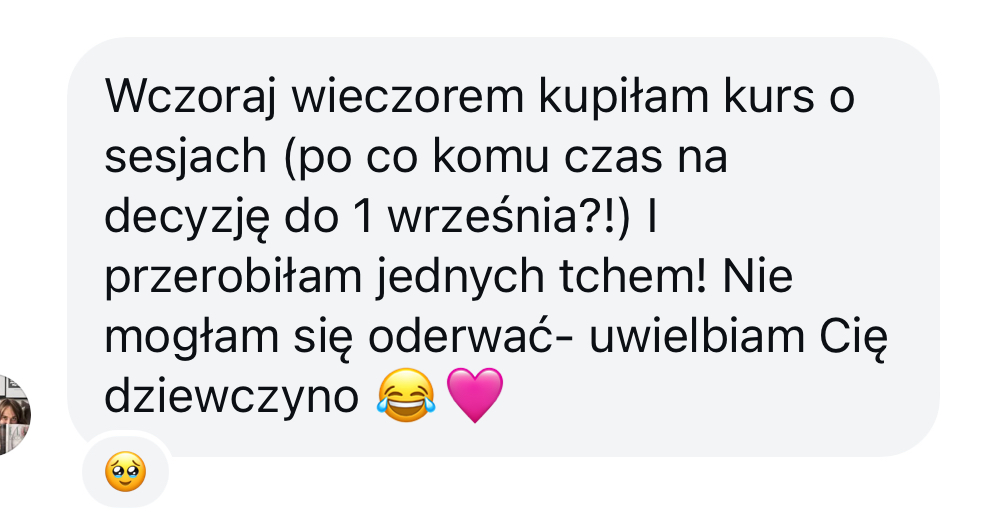Screen dimensions: 995x524
Task: Click the word "komu" in the message
Action: tap(490, 156)
